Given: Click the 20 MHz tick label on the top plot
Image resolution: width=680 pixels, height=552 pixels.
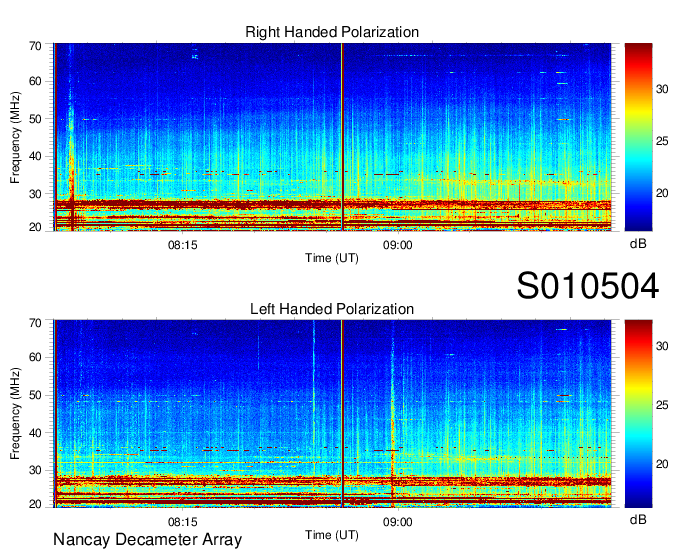Looking at the screenshot, I should point(35,227).
